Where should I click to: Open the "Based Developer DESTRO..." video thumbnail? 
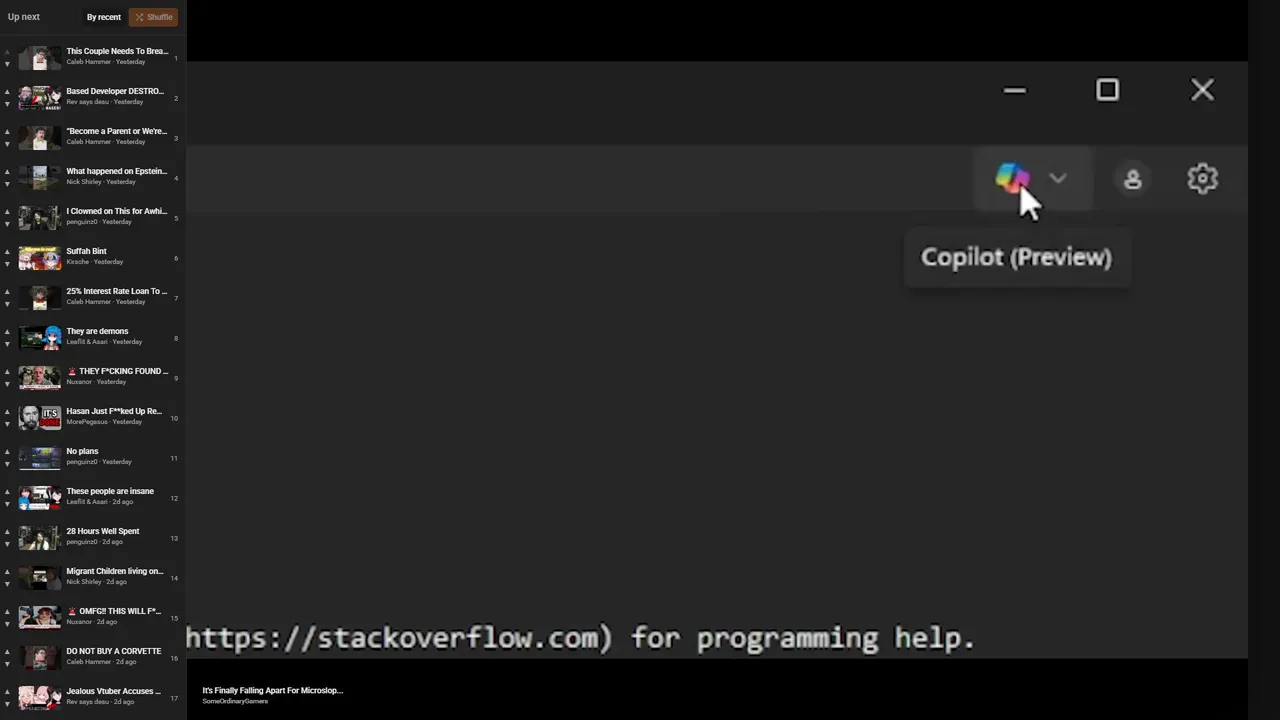pyautogui.click(x=40, y=97)
